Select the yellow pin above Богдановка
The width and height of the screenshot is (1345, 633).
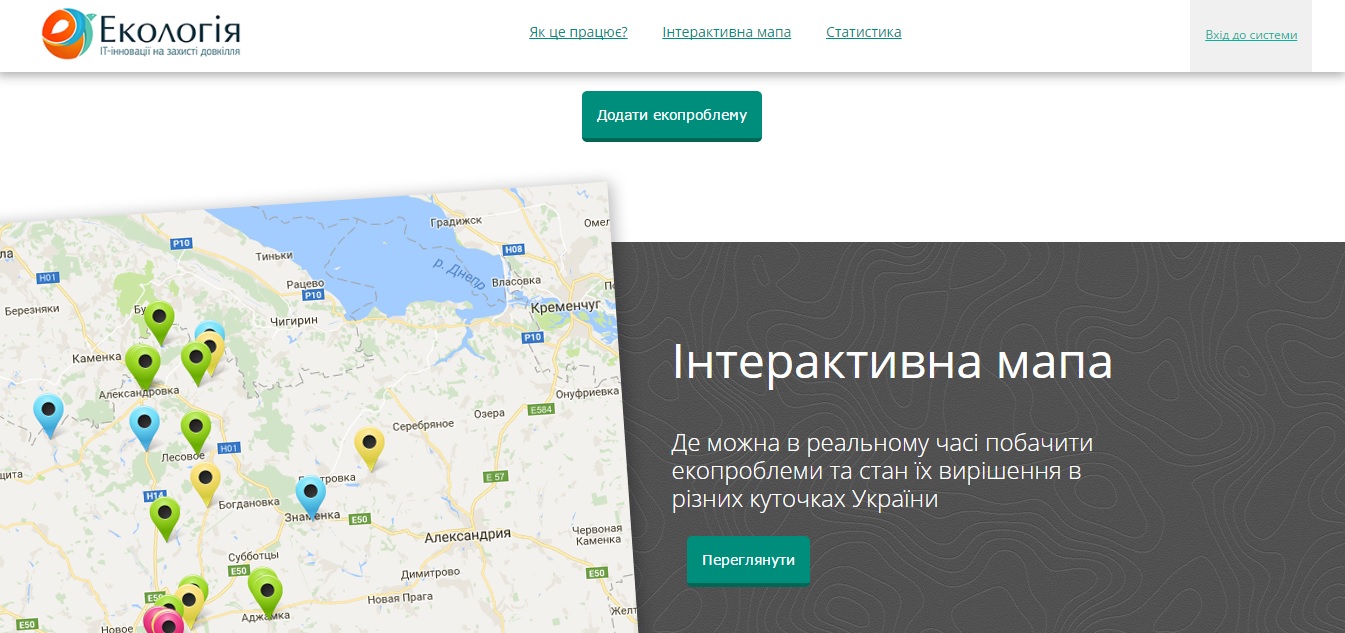pos(205,484)
